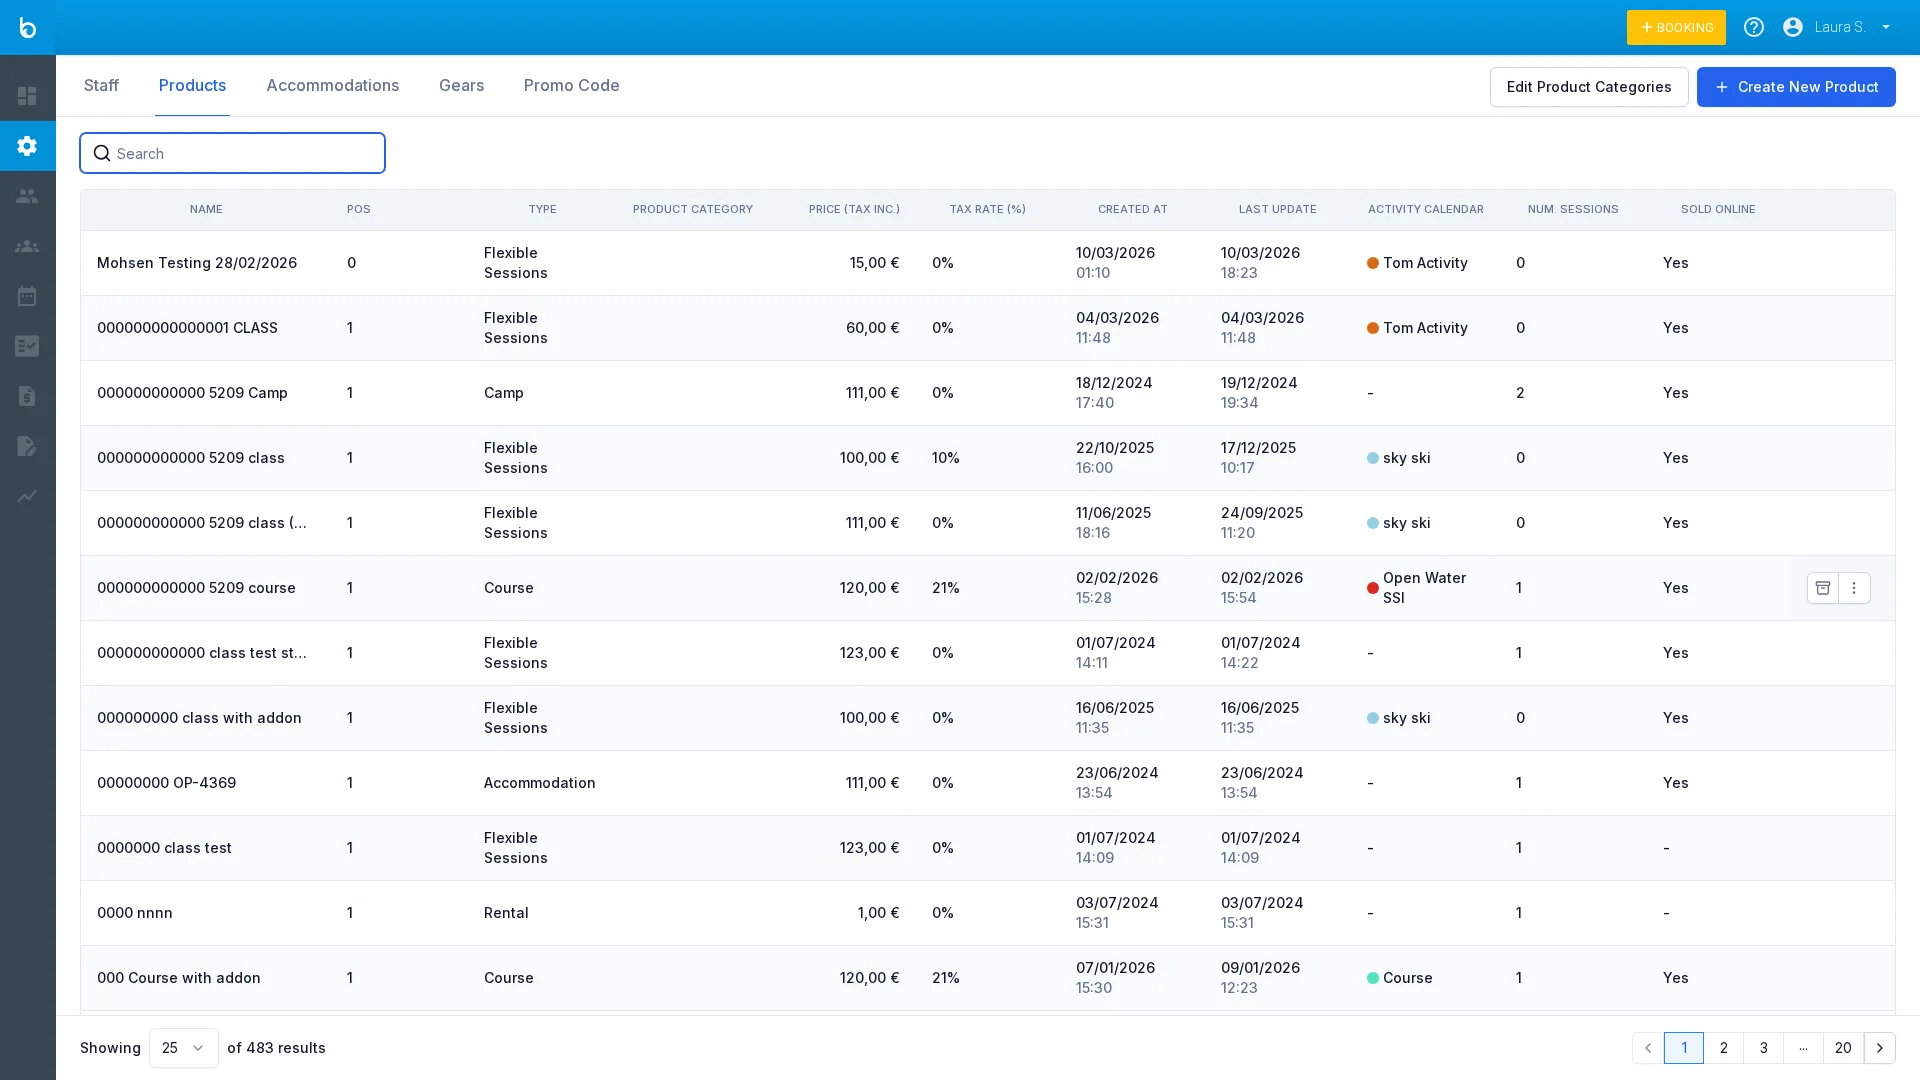The width and height of the screenshot is (1920, 1080).
Task: Open the Calendar sidebar icon
Action: coord(27,296)
